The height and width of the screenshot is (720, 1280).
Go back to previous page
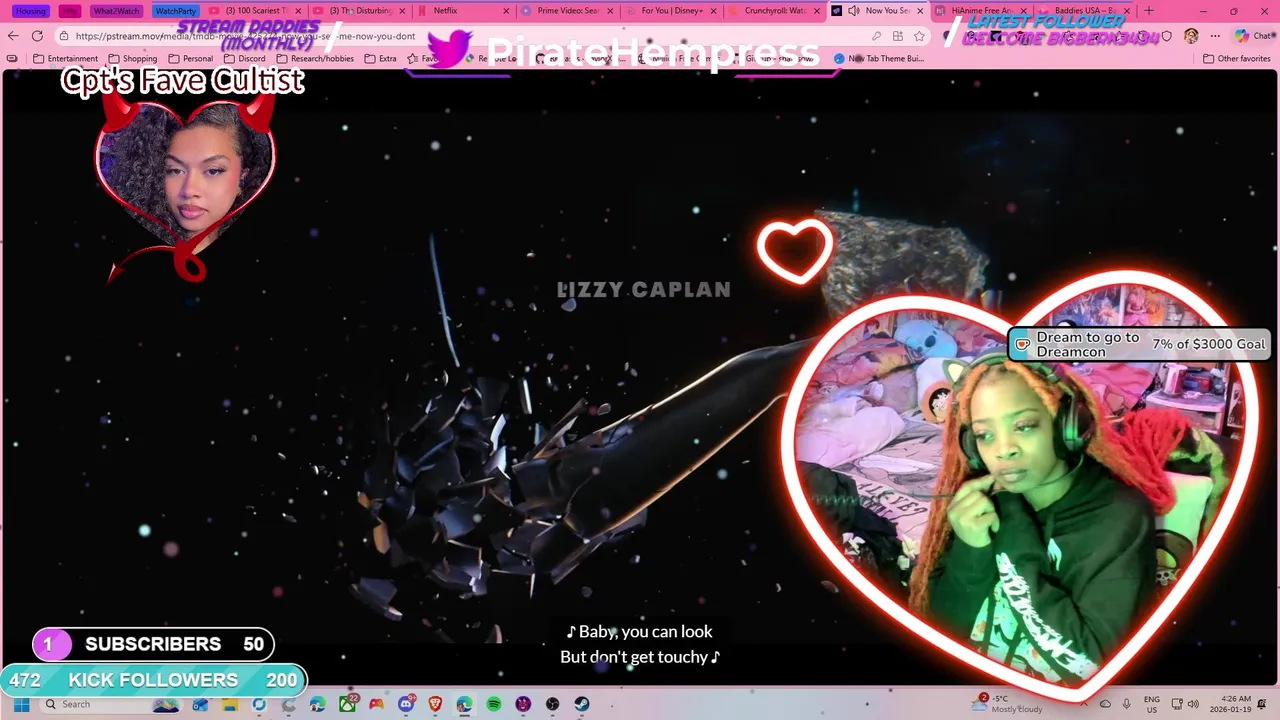click(x=14, y=36)
